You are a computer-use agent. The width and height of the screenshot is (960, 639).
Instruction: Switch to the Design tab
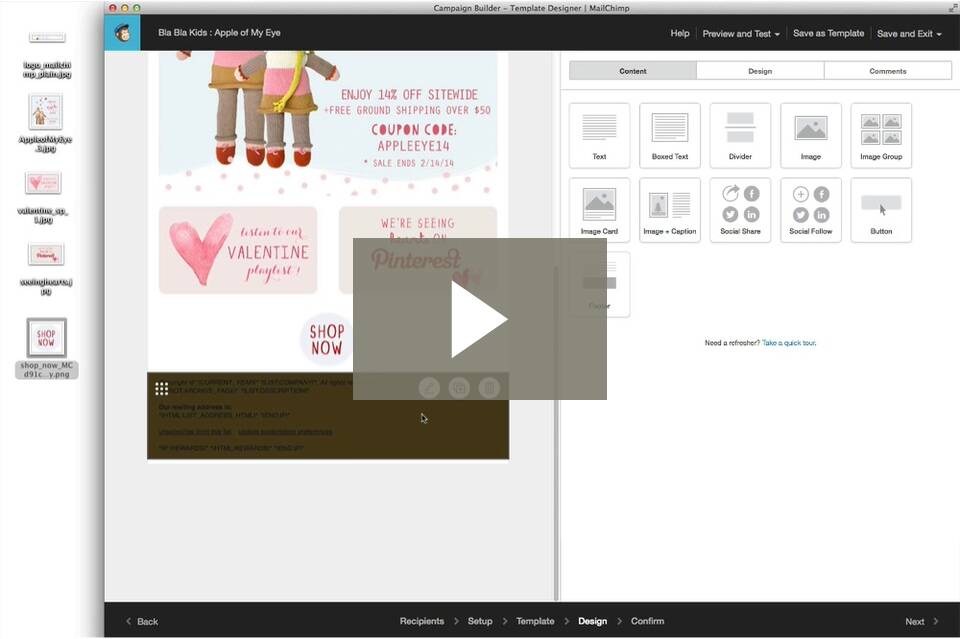760,71
